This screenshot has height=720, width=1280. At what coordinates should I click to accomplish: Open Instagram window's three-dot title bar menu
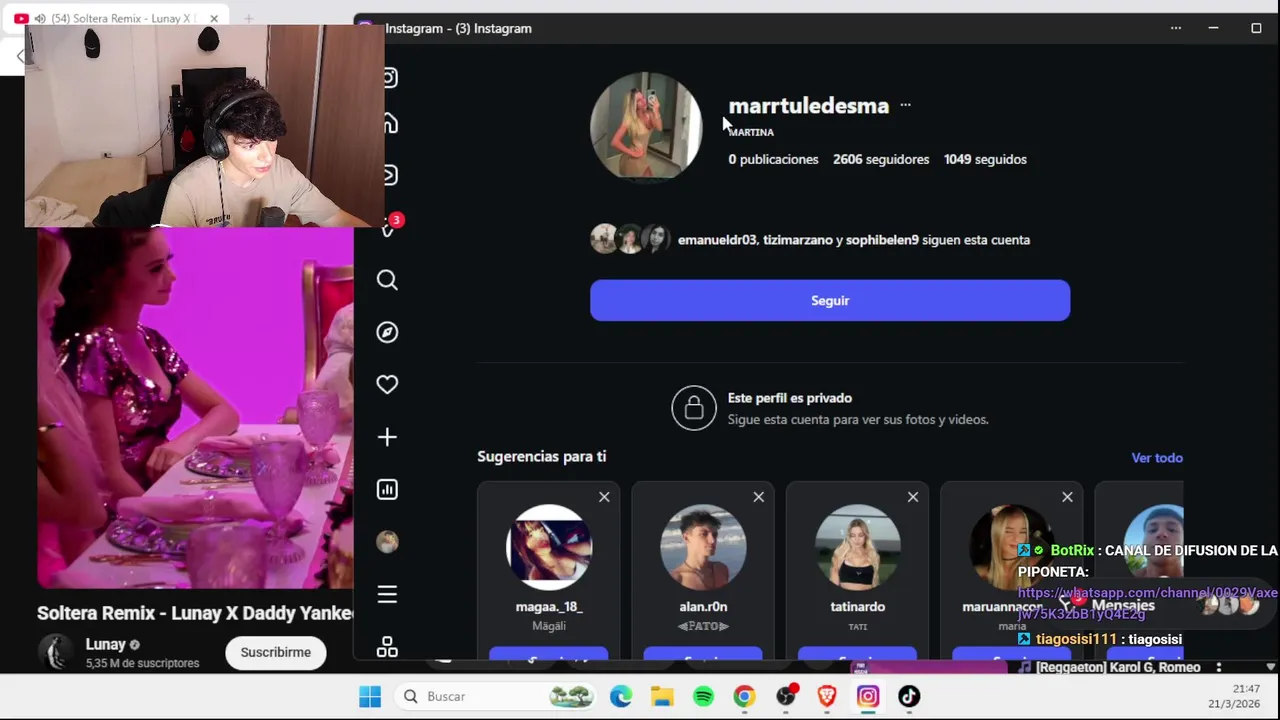pos(1176,28)
